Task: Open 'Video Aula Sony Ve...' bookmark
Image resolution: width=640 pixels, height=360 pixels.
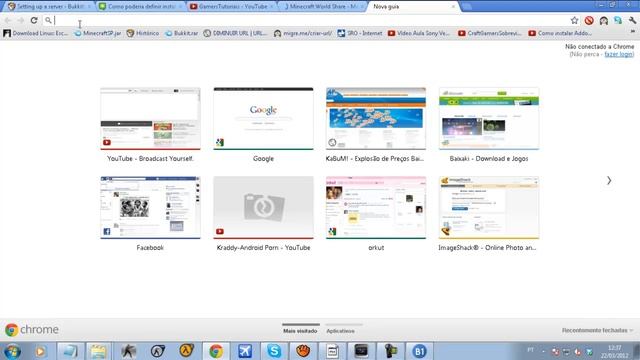Action: point(418,33)
